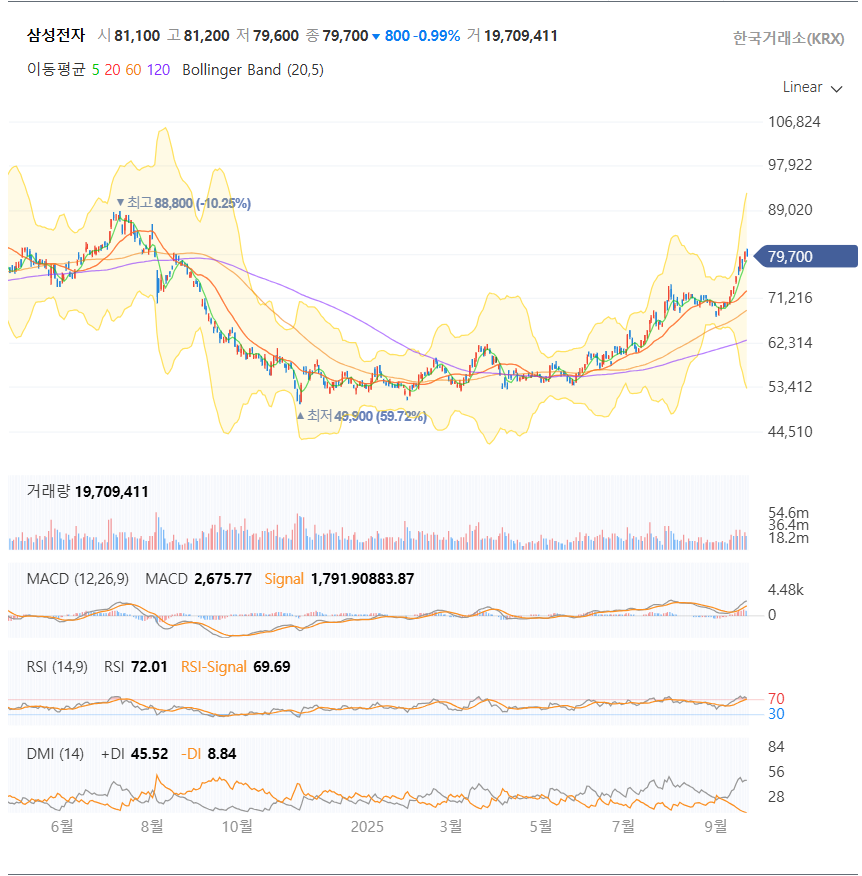Click the 62,314 price axis label
This screenshot has height=876, width=862.
click(790, 343)
